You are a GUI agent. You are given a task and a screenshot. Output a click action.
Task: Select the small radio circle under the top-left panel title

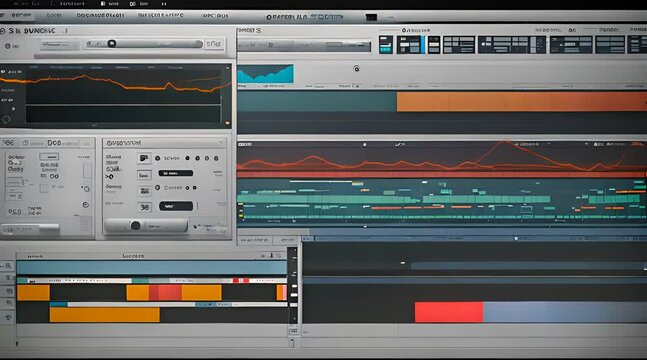tap(7, 46)
